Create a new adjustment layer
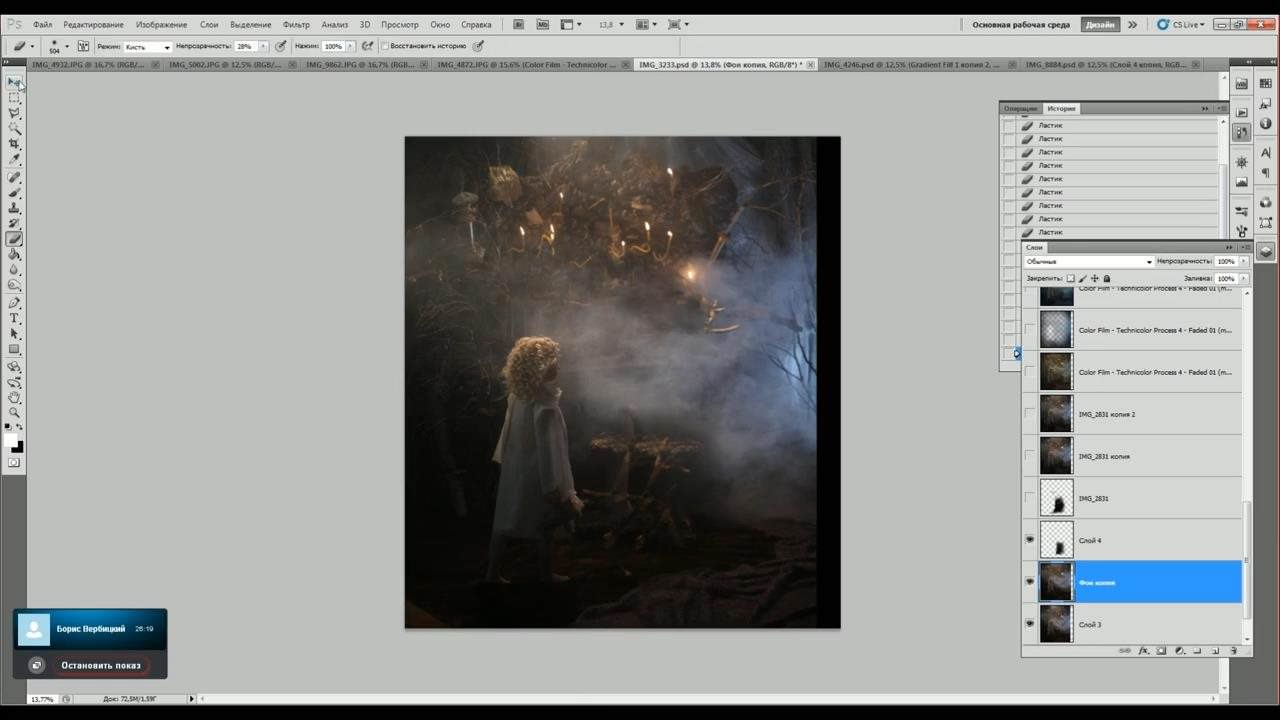This screenshot has height=720, width=1280. [1179, 651]
